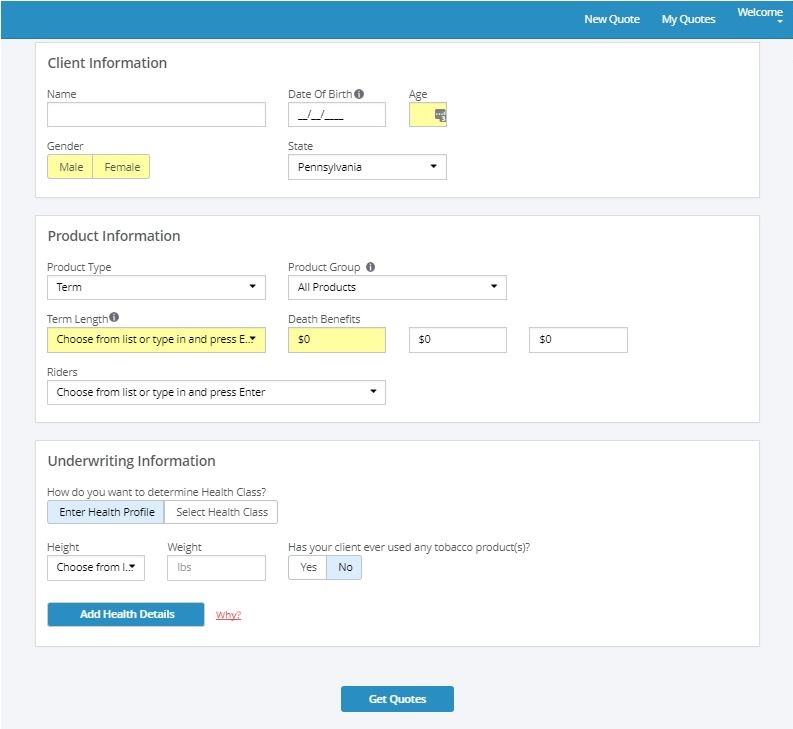Viewport: 793px width, 729px height.
Task: Switch to Select Health Class tab
Action: click(x=222, y=512)
